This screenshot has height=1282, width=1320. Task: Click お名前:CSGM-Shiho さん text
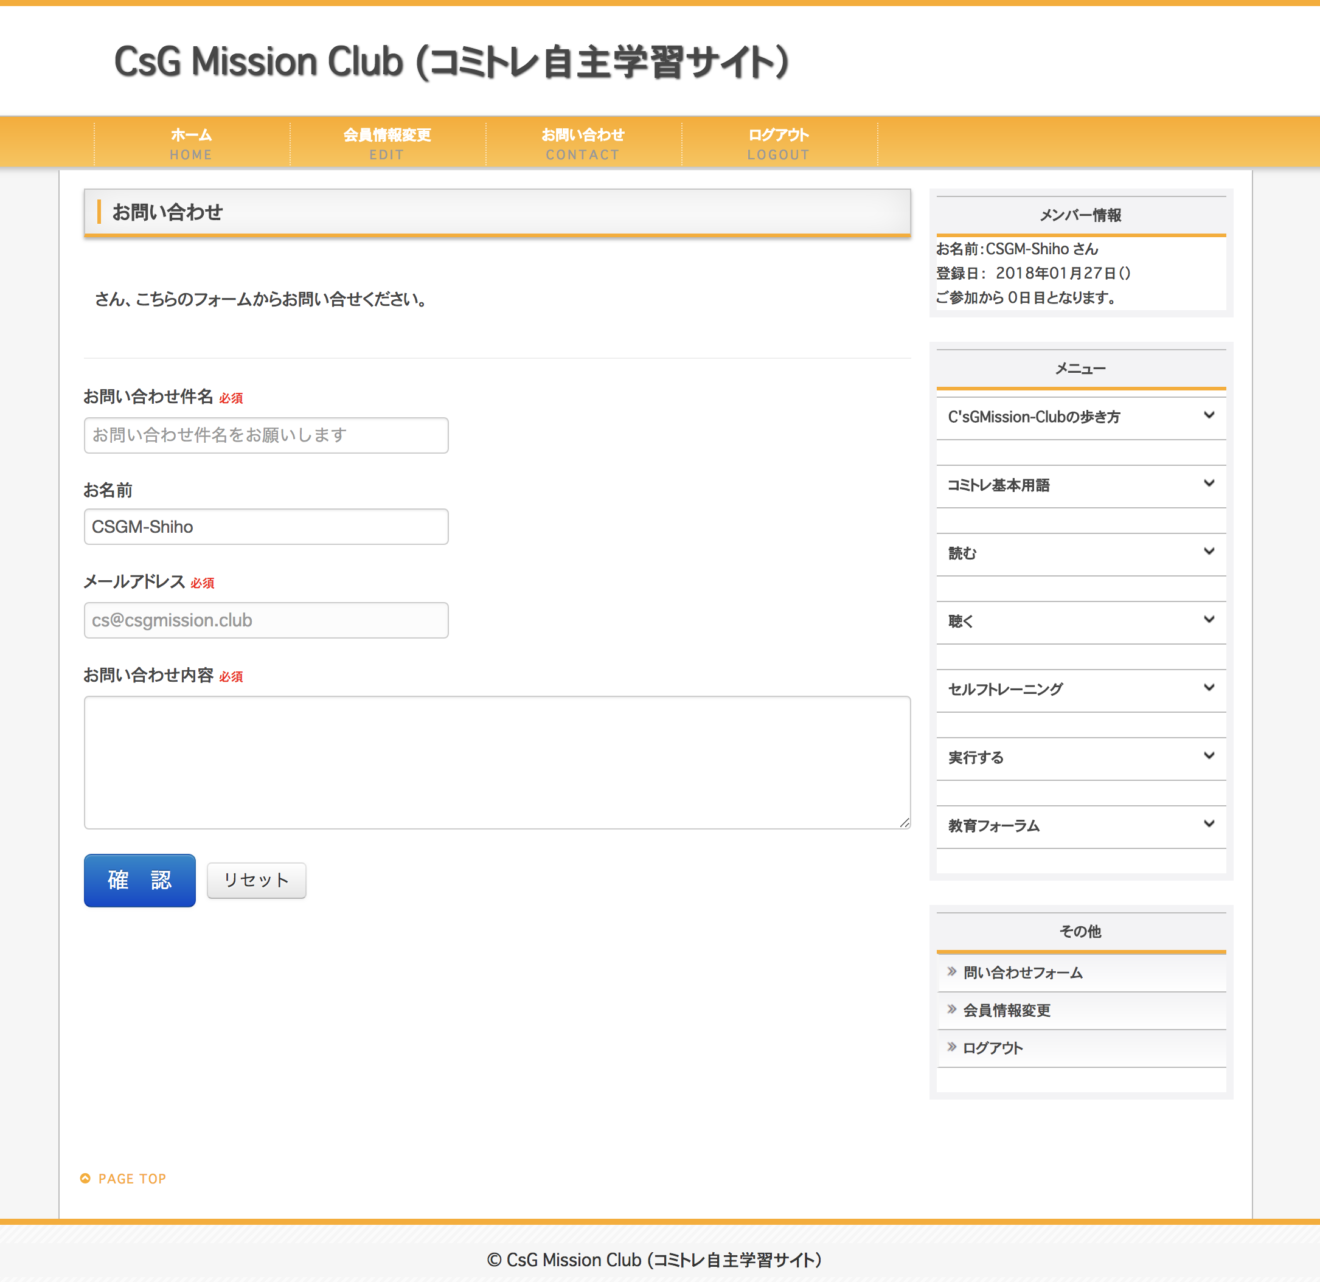coord(1017,249)
